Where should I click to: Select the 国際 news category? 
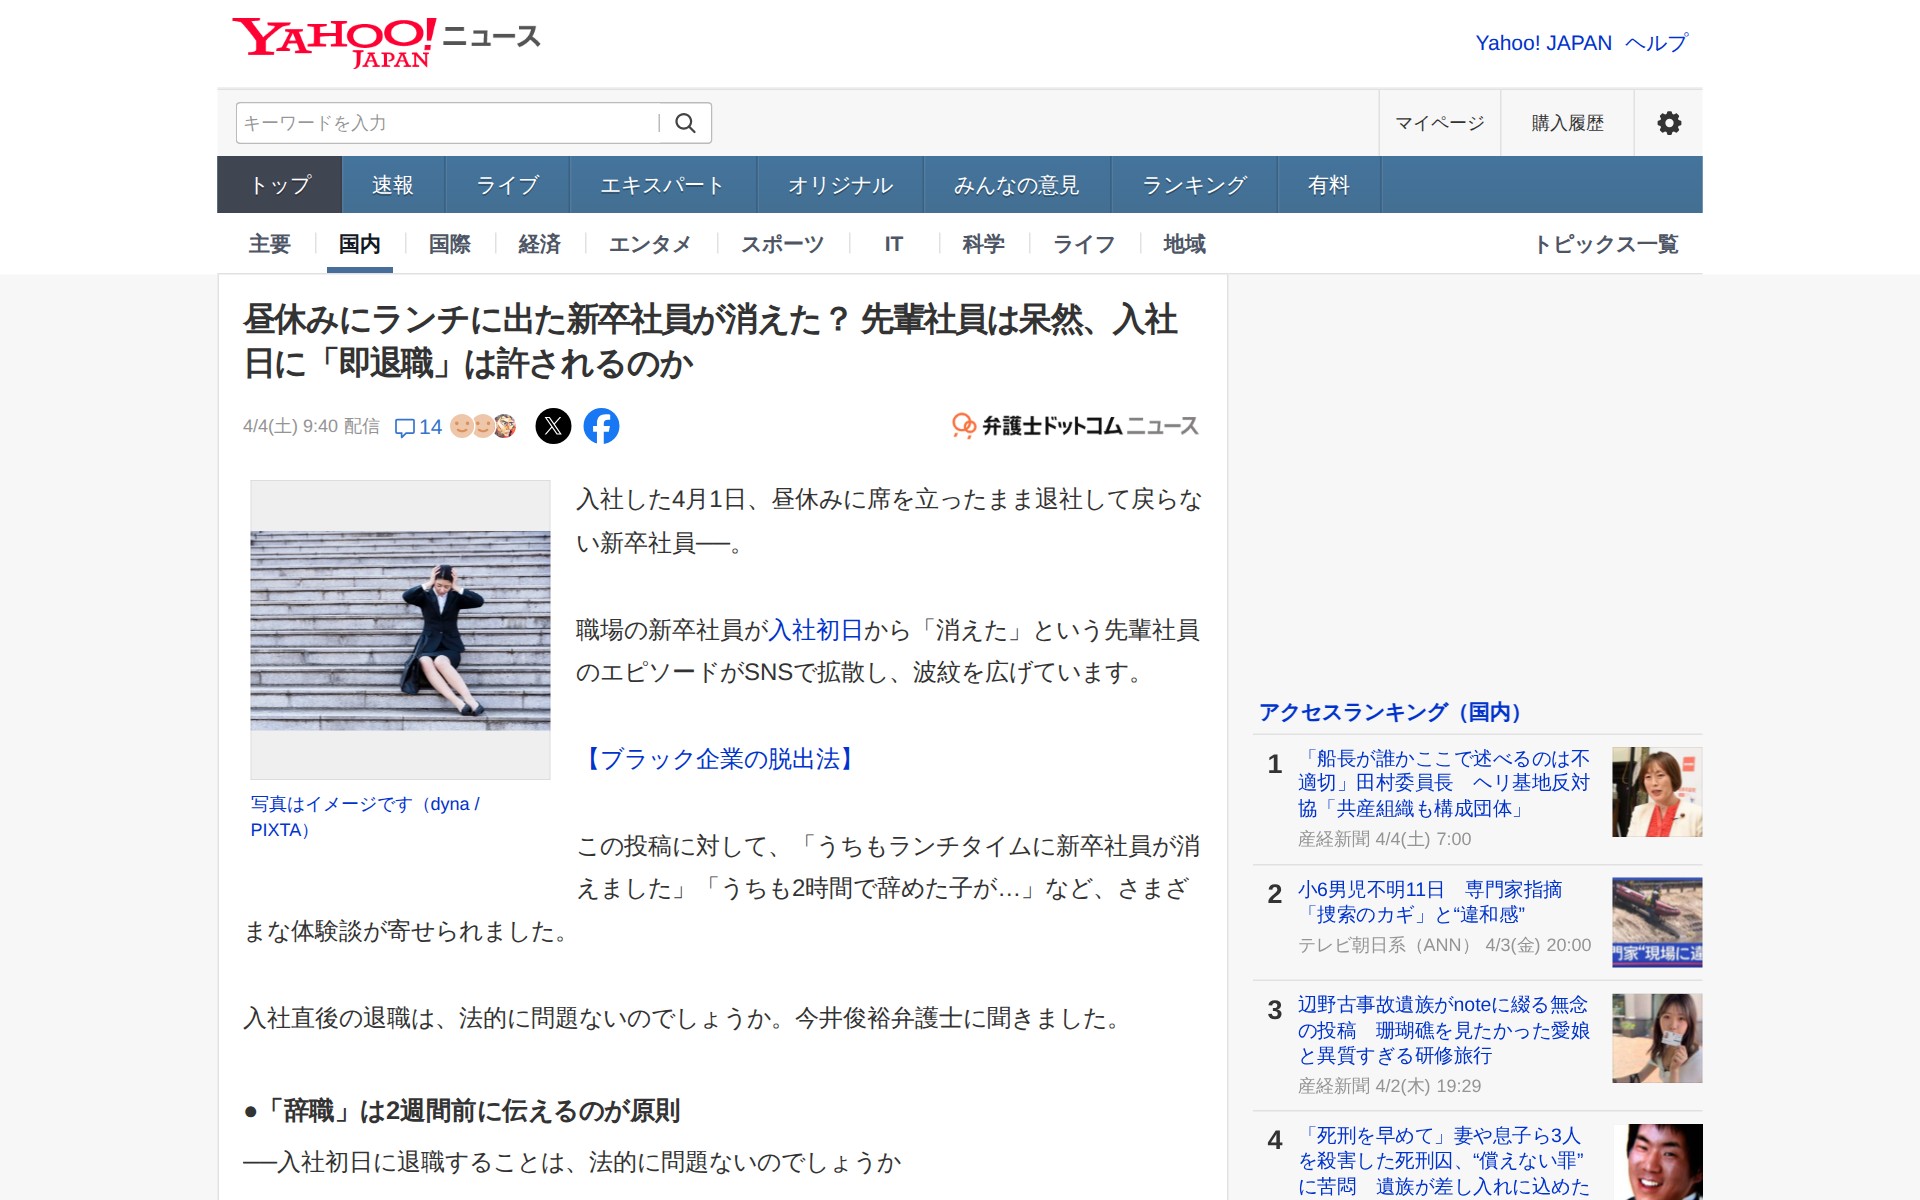tap(449, 243)
